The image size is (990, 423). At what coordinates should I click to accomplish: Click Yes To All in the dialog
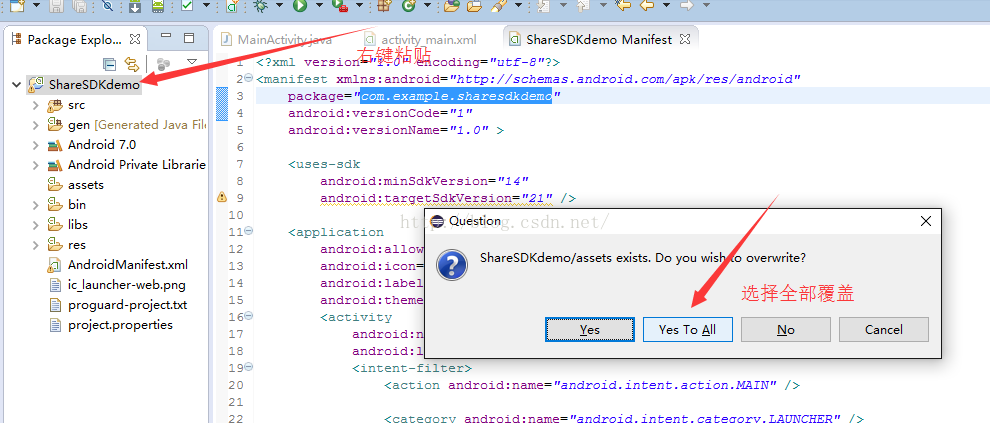pyautogui.click(x=688, y=330)
